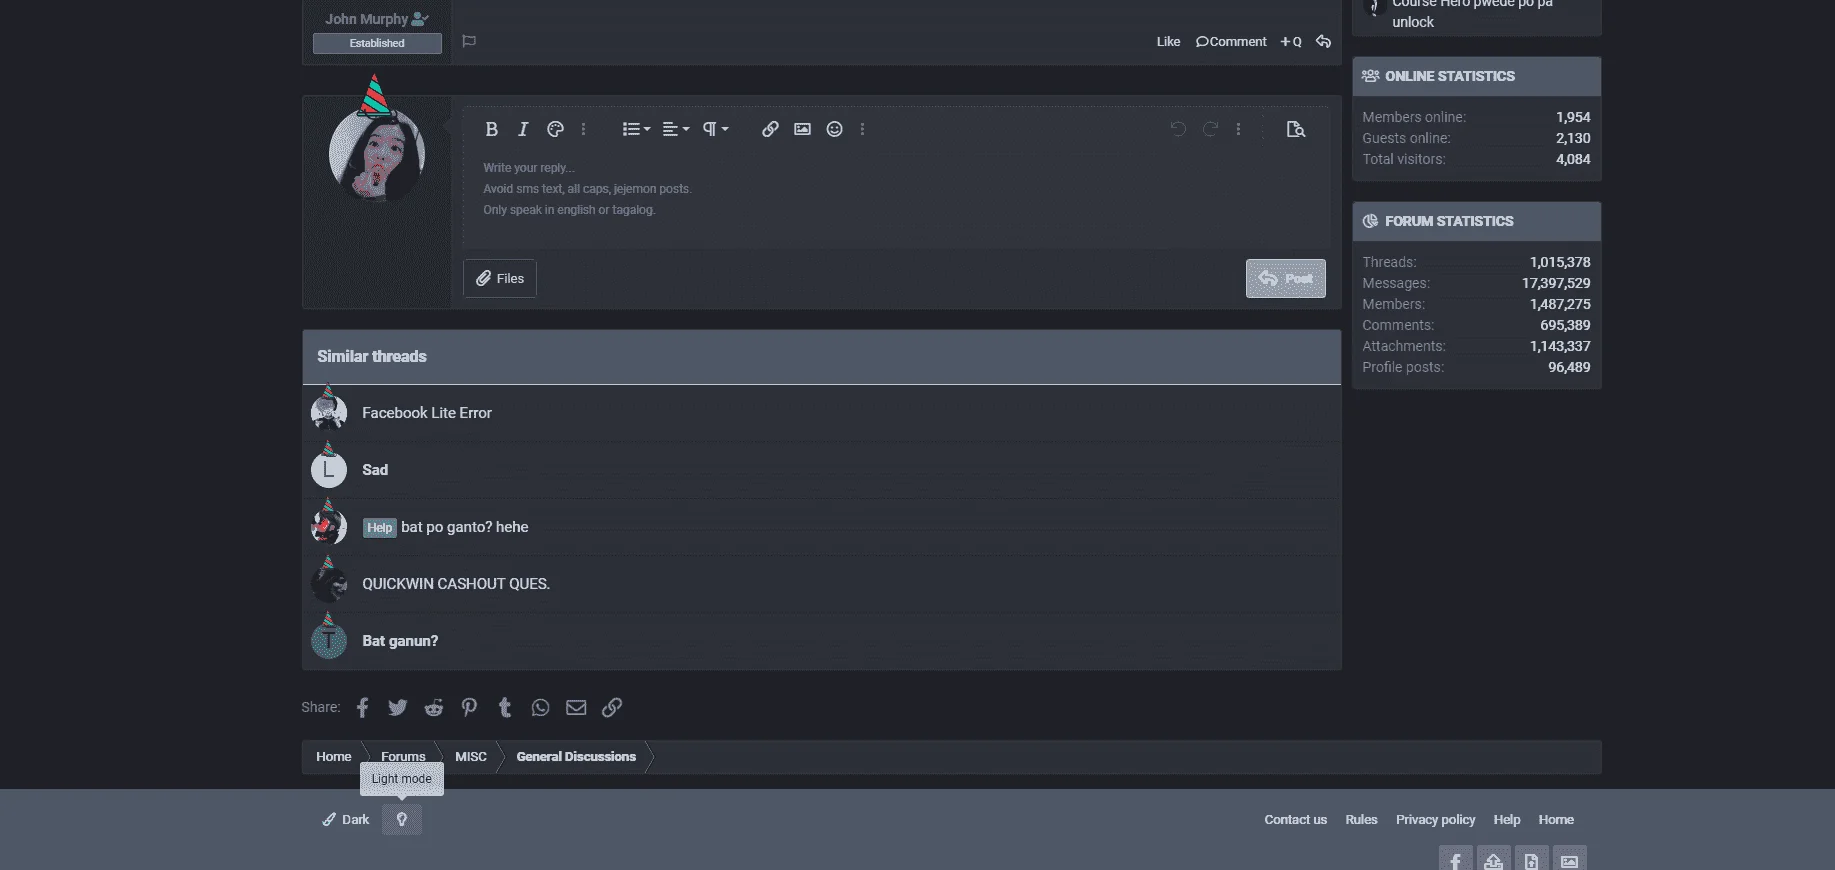Click the ONLINE STATISTICS header

(1476, 76)
